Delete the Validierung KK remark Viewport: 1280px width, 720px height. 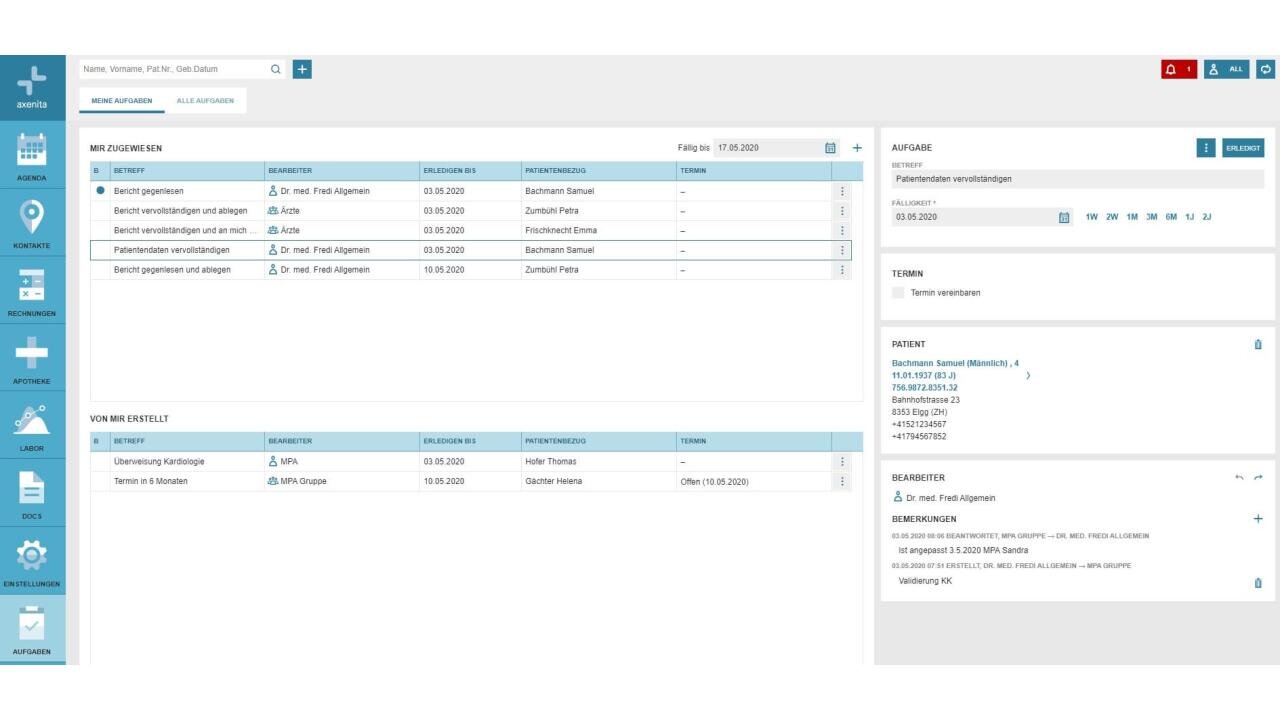(1258, 583)
